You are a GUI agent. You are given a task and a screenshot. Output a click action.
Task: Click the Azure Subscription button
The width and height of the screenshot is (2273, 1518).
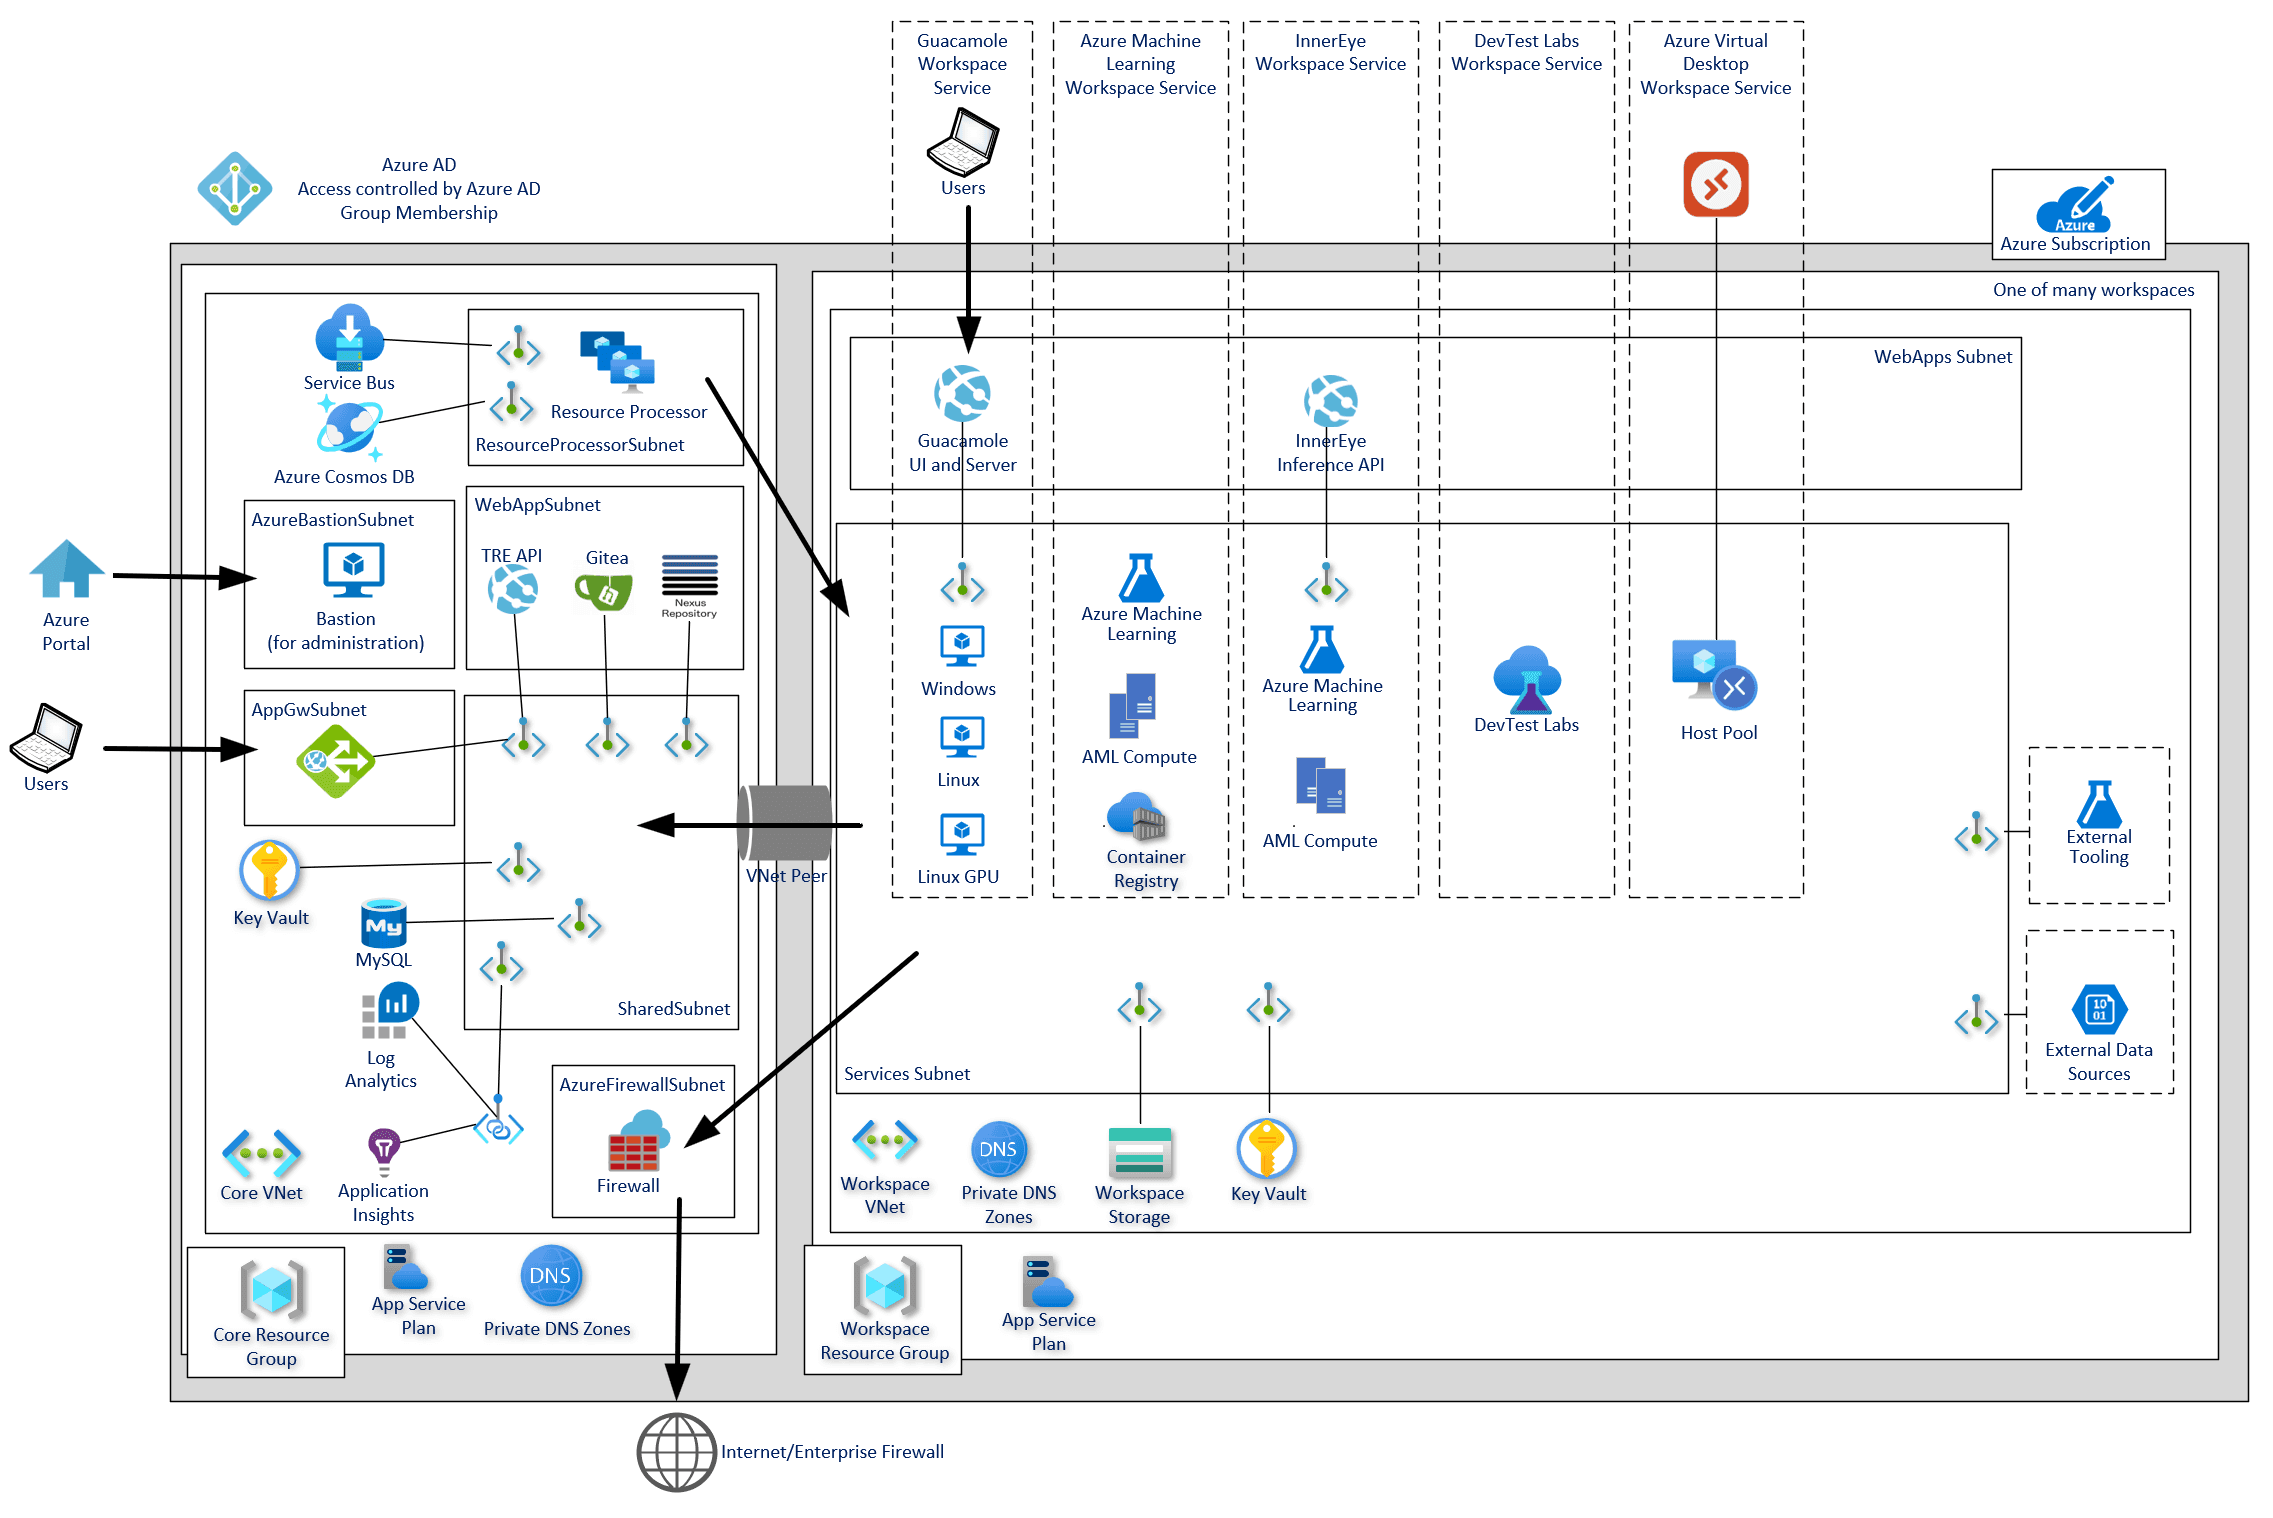(x=2105, y=203)
